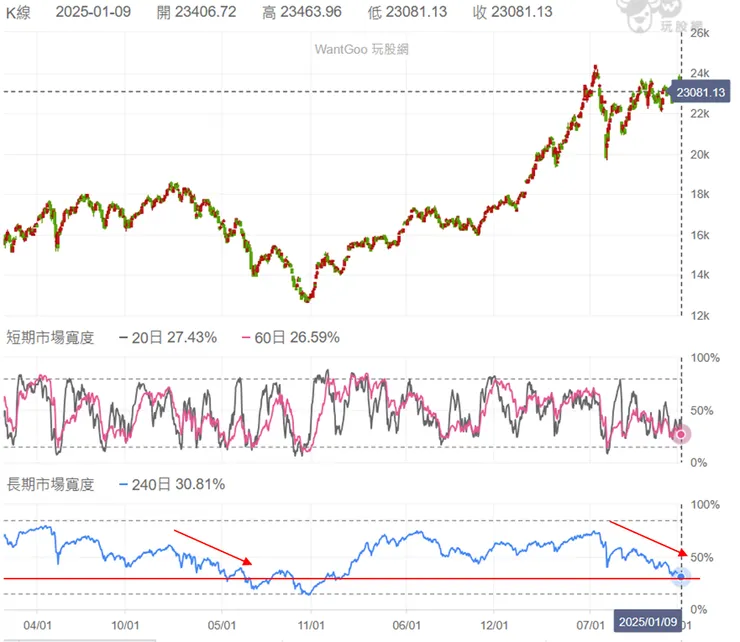Click the pink end-point marker on 60日 line

681,434
